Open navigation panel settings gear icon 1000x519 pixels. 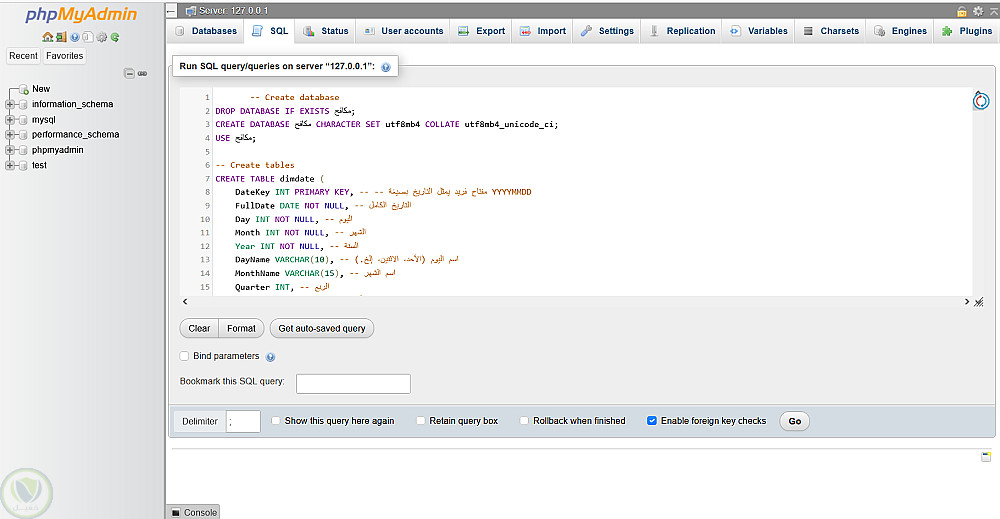(x=101, y=37)
